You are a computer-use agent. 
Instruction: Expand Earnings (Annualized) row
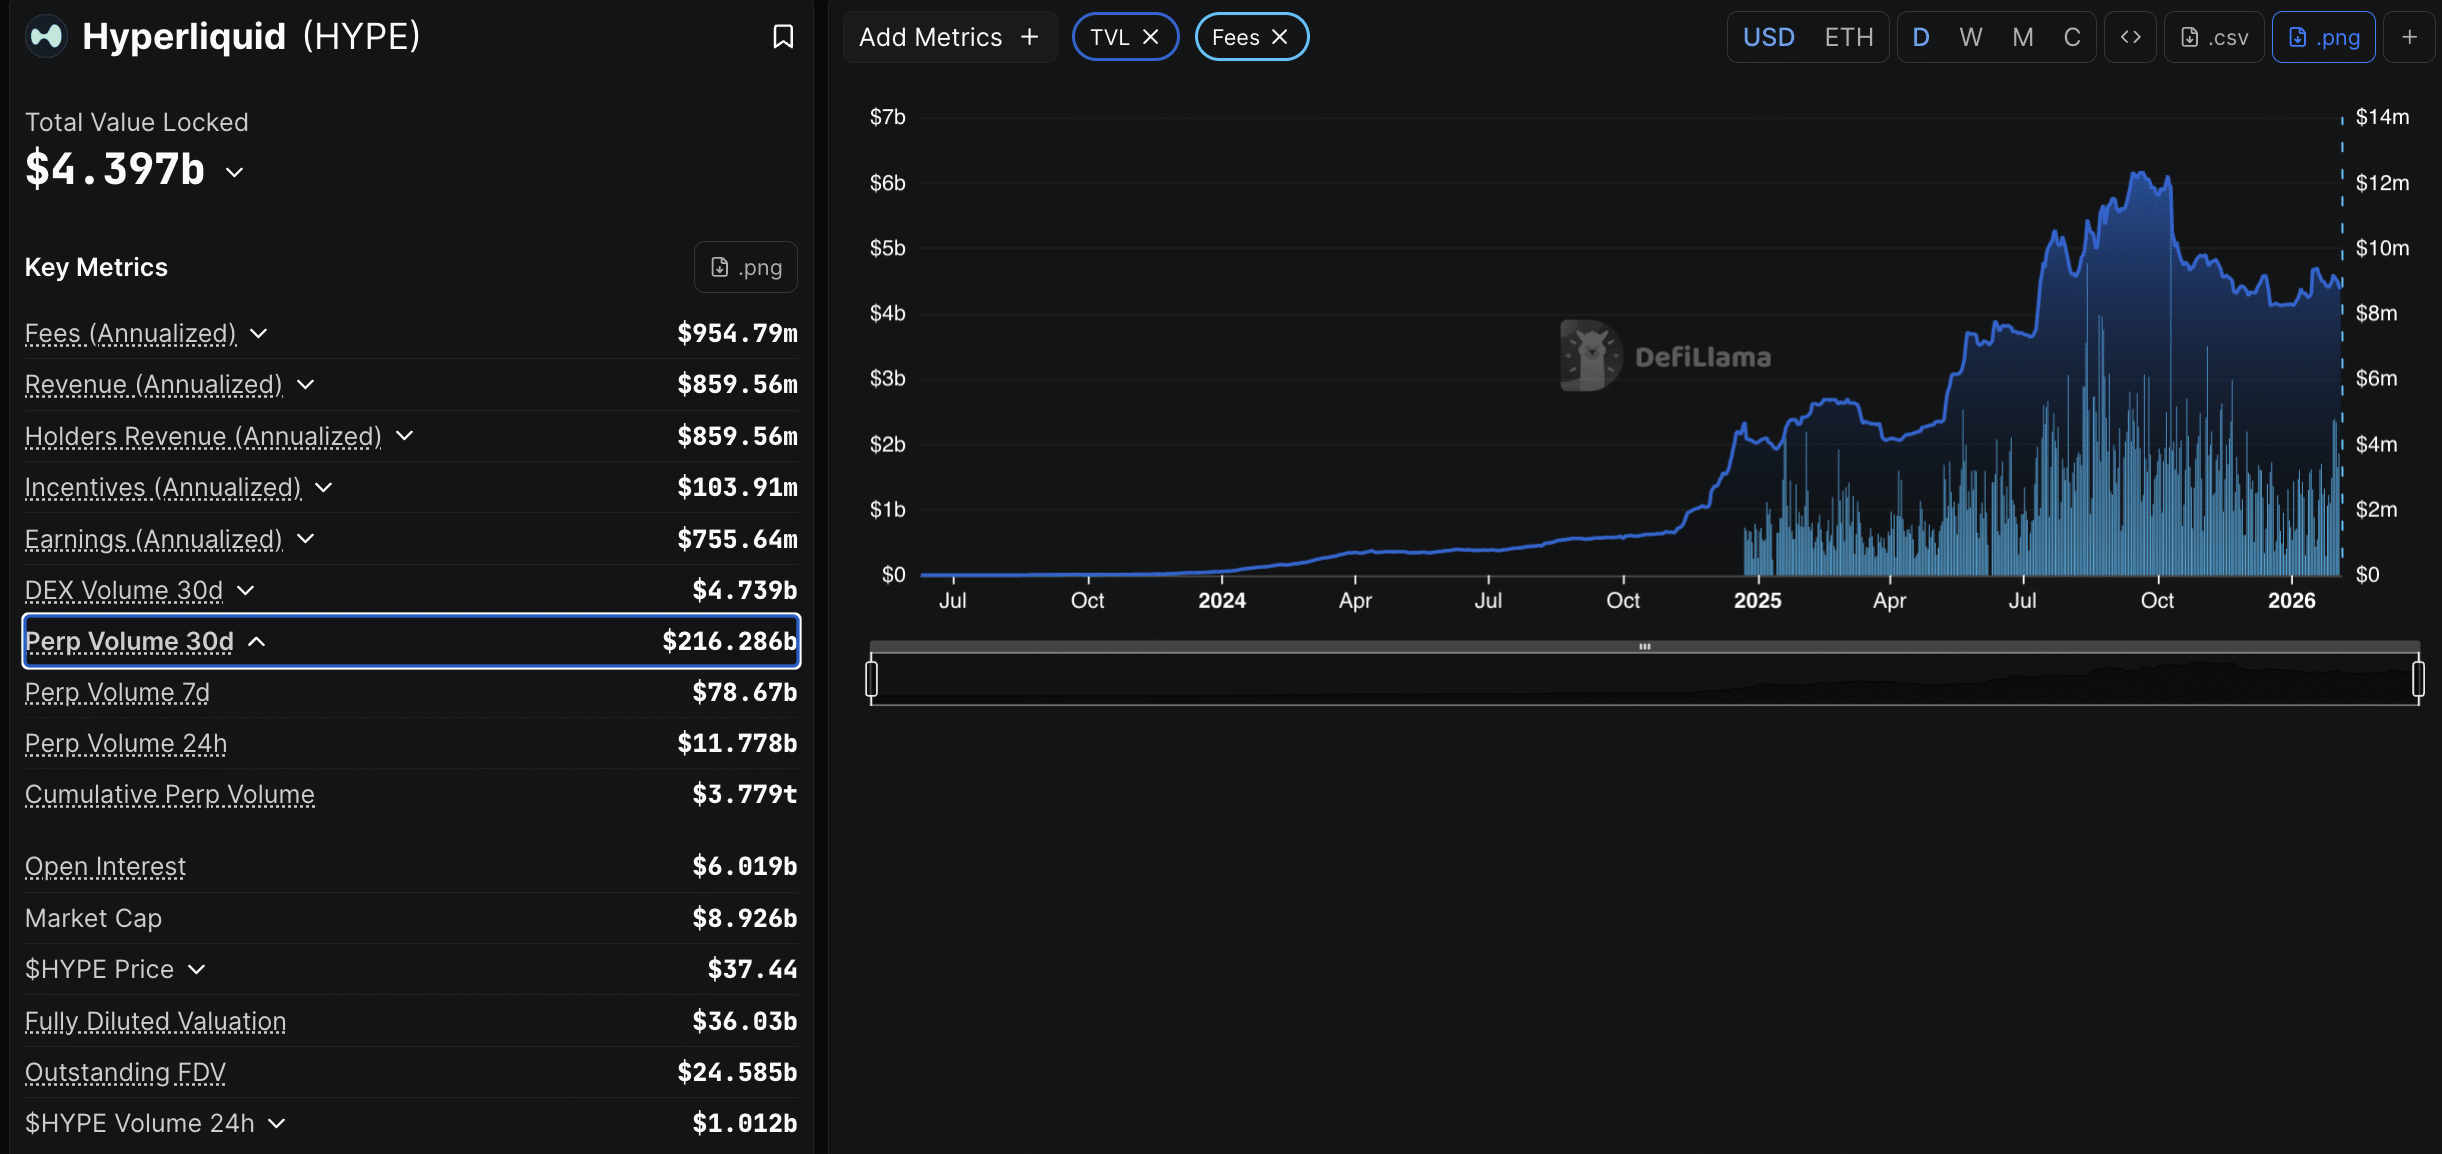pos(305,539)
